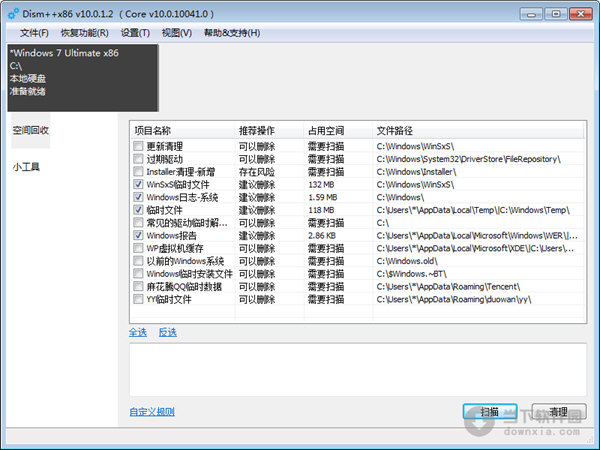Check the WP虚拟机缓存 checkbox
The image size is (600, 450).
pyautogui.click(x=138, y=248)
